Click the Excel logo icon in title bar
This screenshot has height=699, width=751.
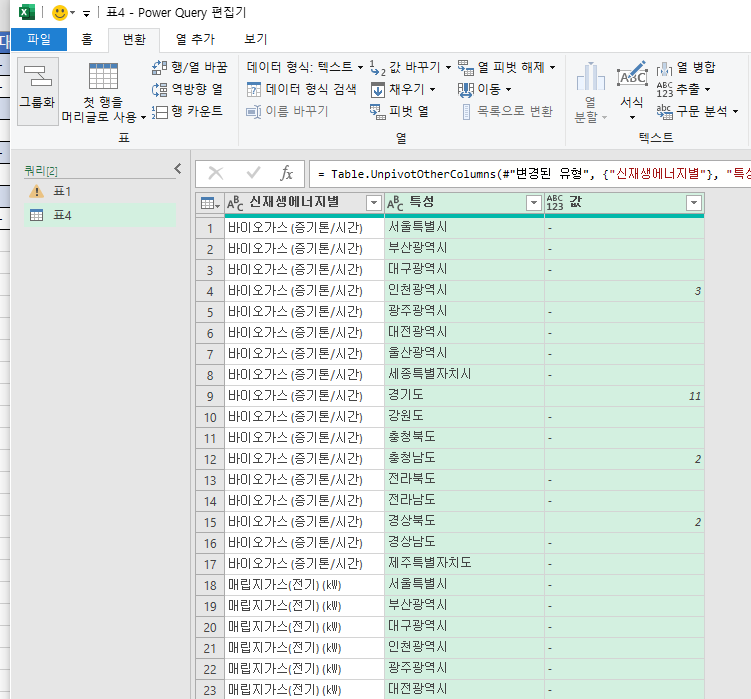[x=27, y=12]
